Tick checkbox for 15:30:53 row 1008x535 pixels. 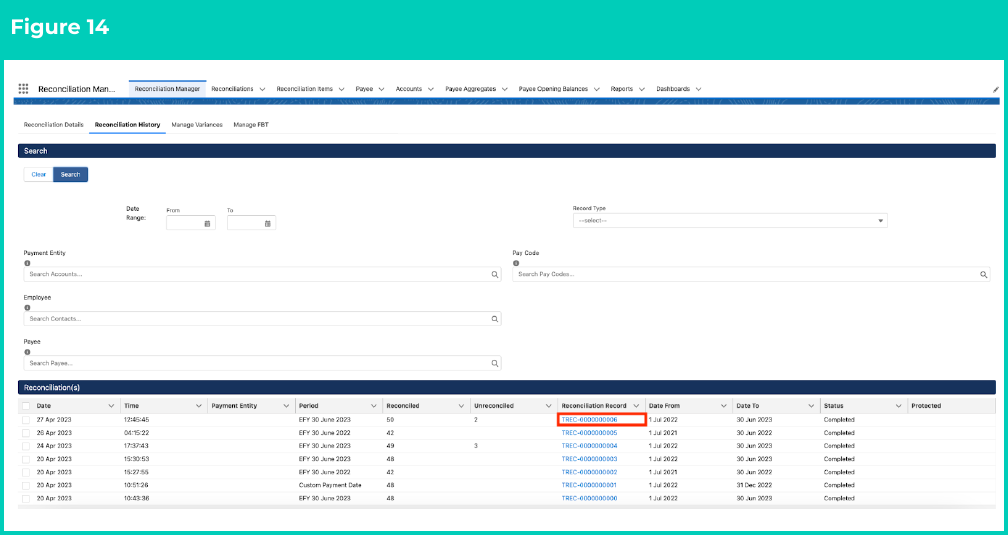[x=26, y=460]
